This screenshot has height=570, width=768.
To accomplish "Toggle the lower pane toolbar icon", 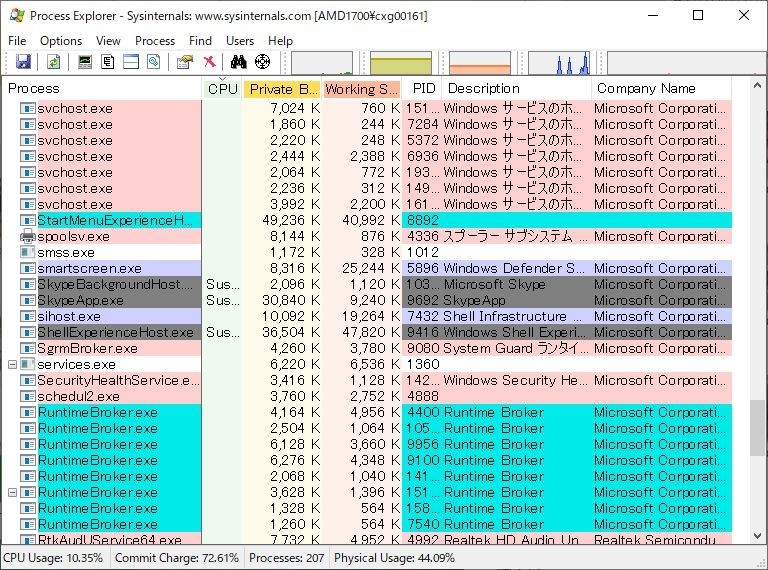I will click(x=131, y=62).
